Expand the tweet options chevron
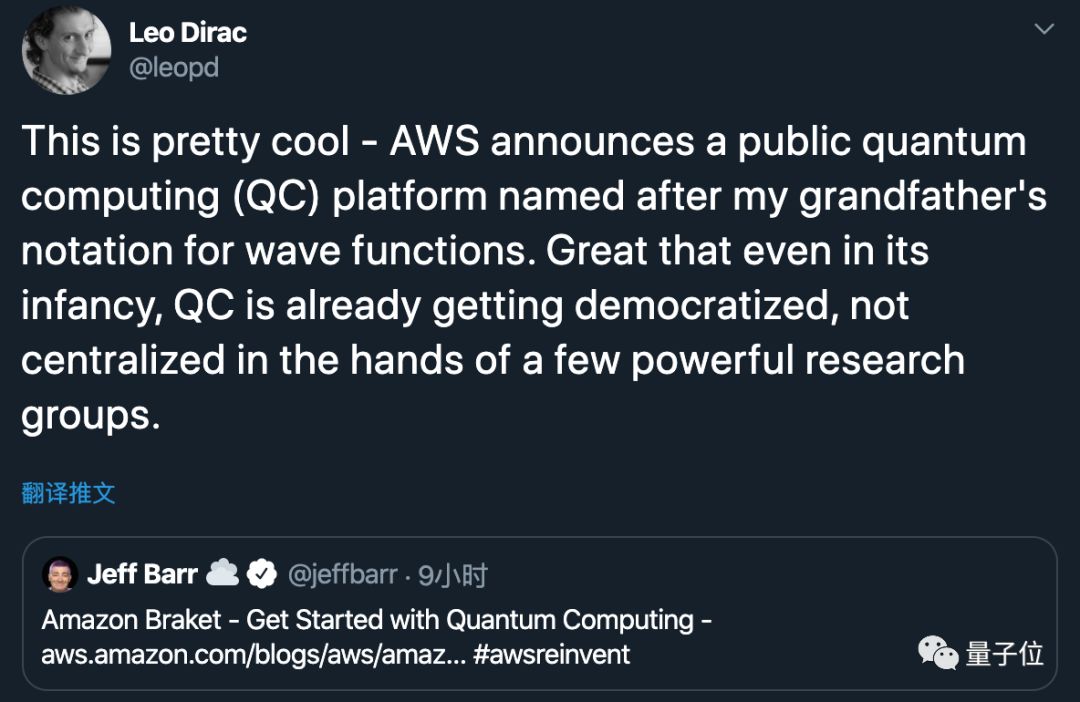The width and height of the screenshot is (1080, 702). (1044, 30)
